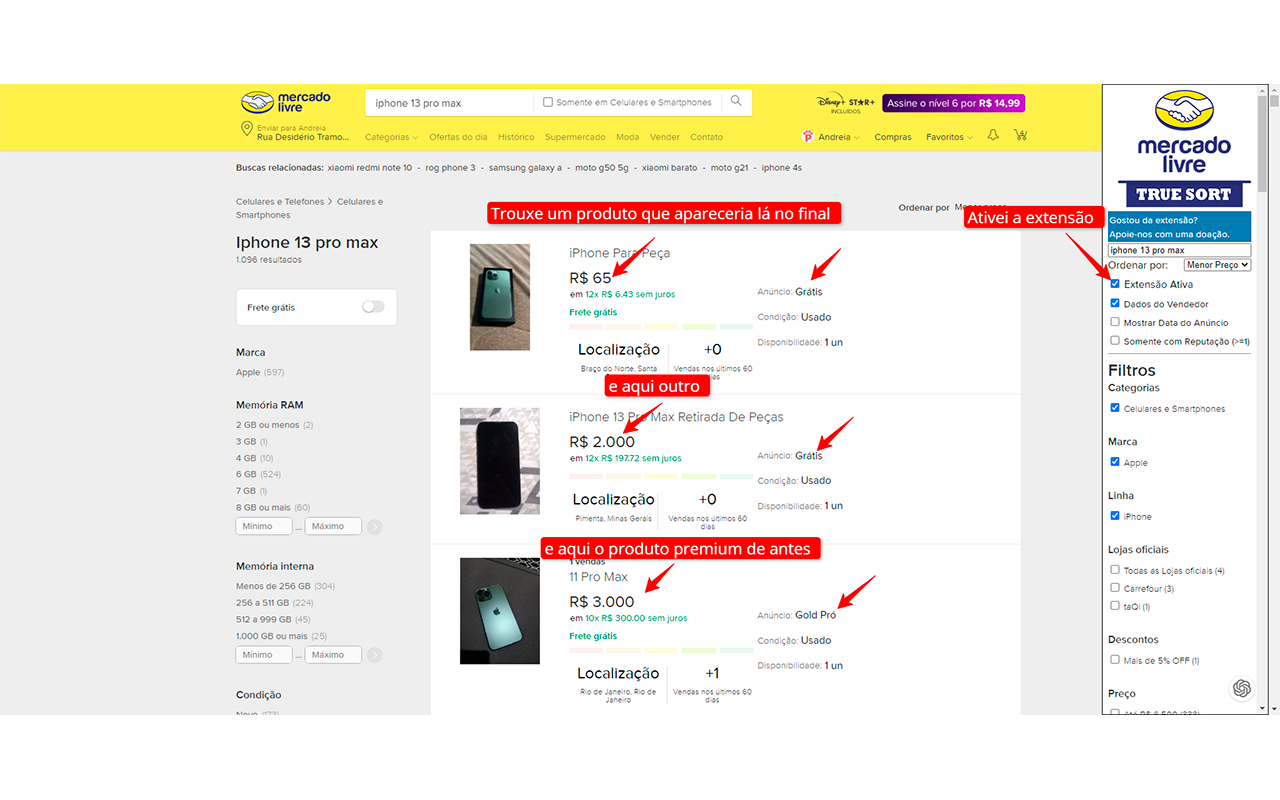Check Somente em Celulares e Smartphones

pos(548,102)
